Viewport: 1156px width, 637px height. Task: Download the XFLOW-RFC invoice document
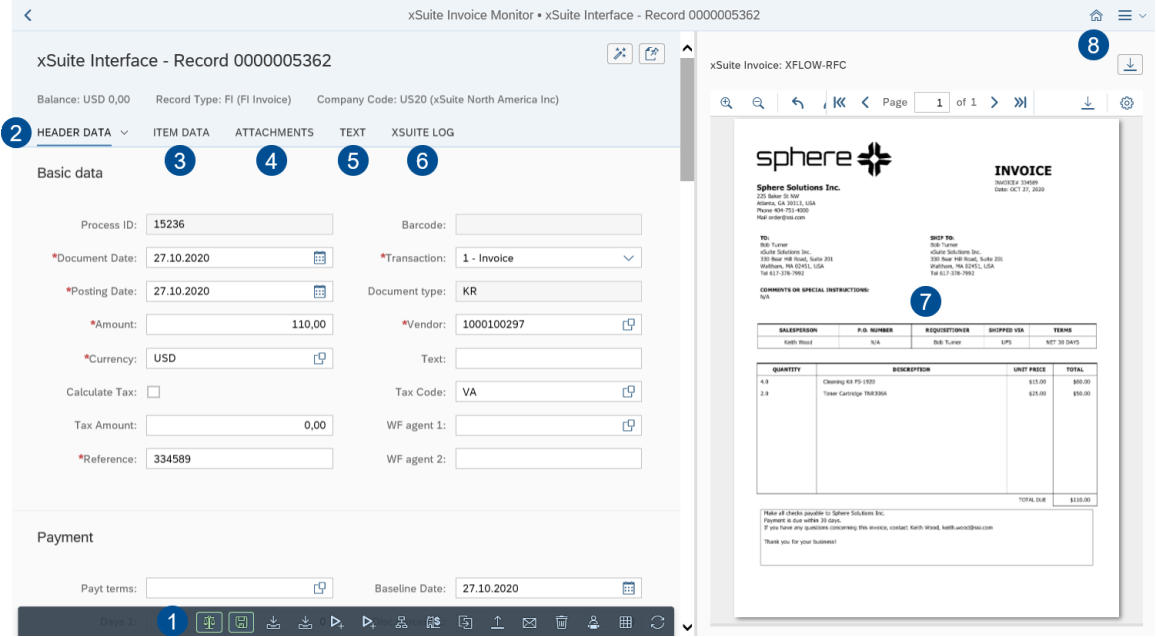pos(1130,63)
